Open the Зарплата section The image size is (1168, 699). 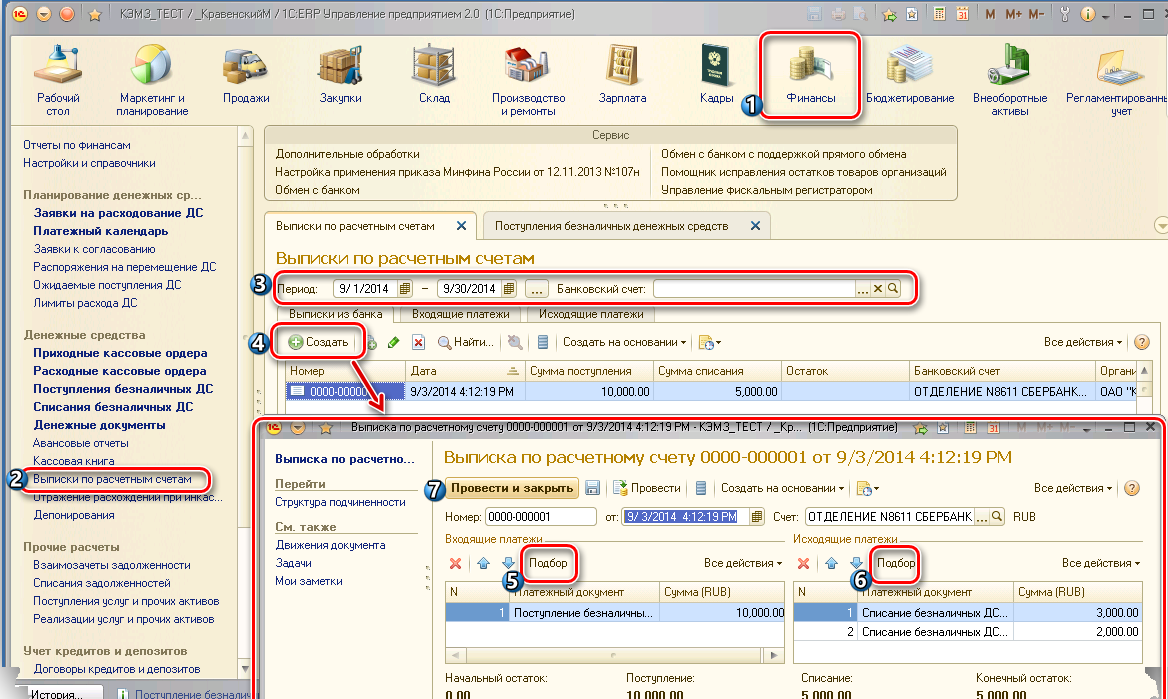[622, 75]
